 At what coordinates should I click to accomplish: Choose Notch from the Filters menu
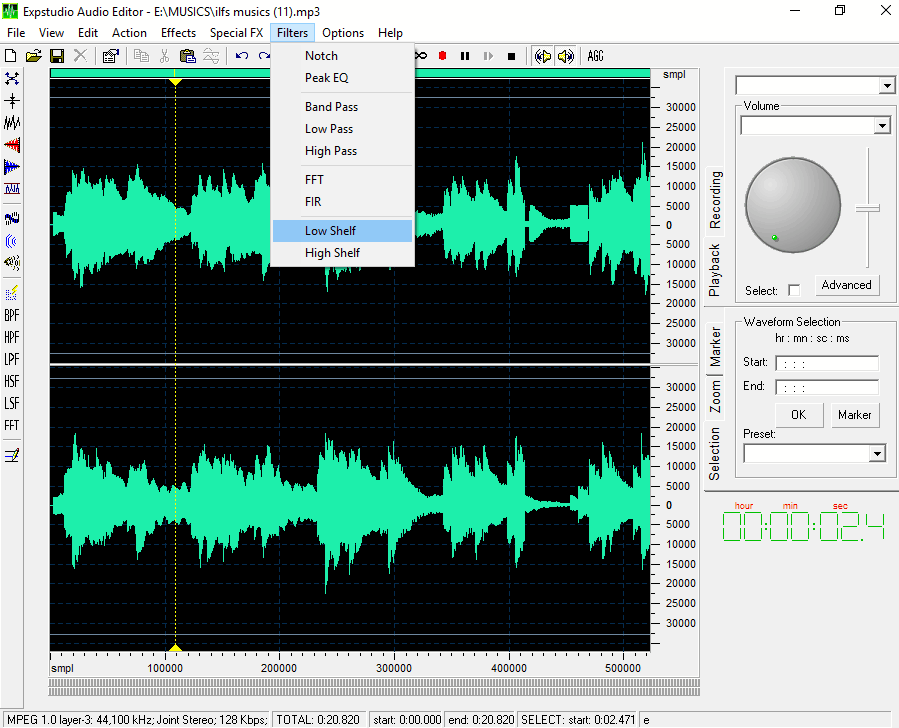click(342, 56)
